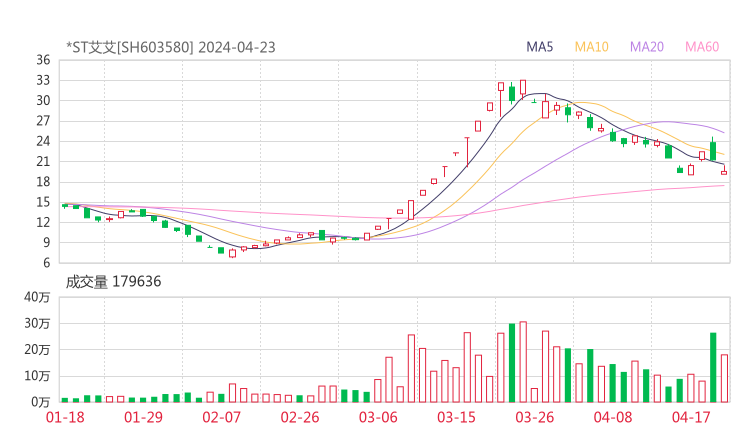Click the 30万 volume axis label
Viewport: 740px width, 440px height.
pyautogui.click(x=37, y=323)
